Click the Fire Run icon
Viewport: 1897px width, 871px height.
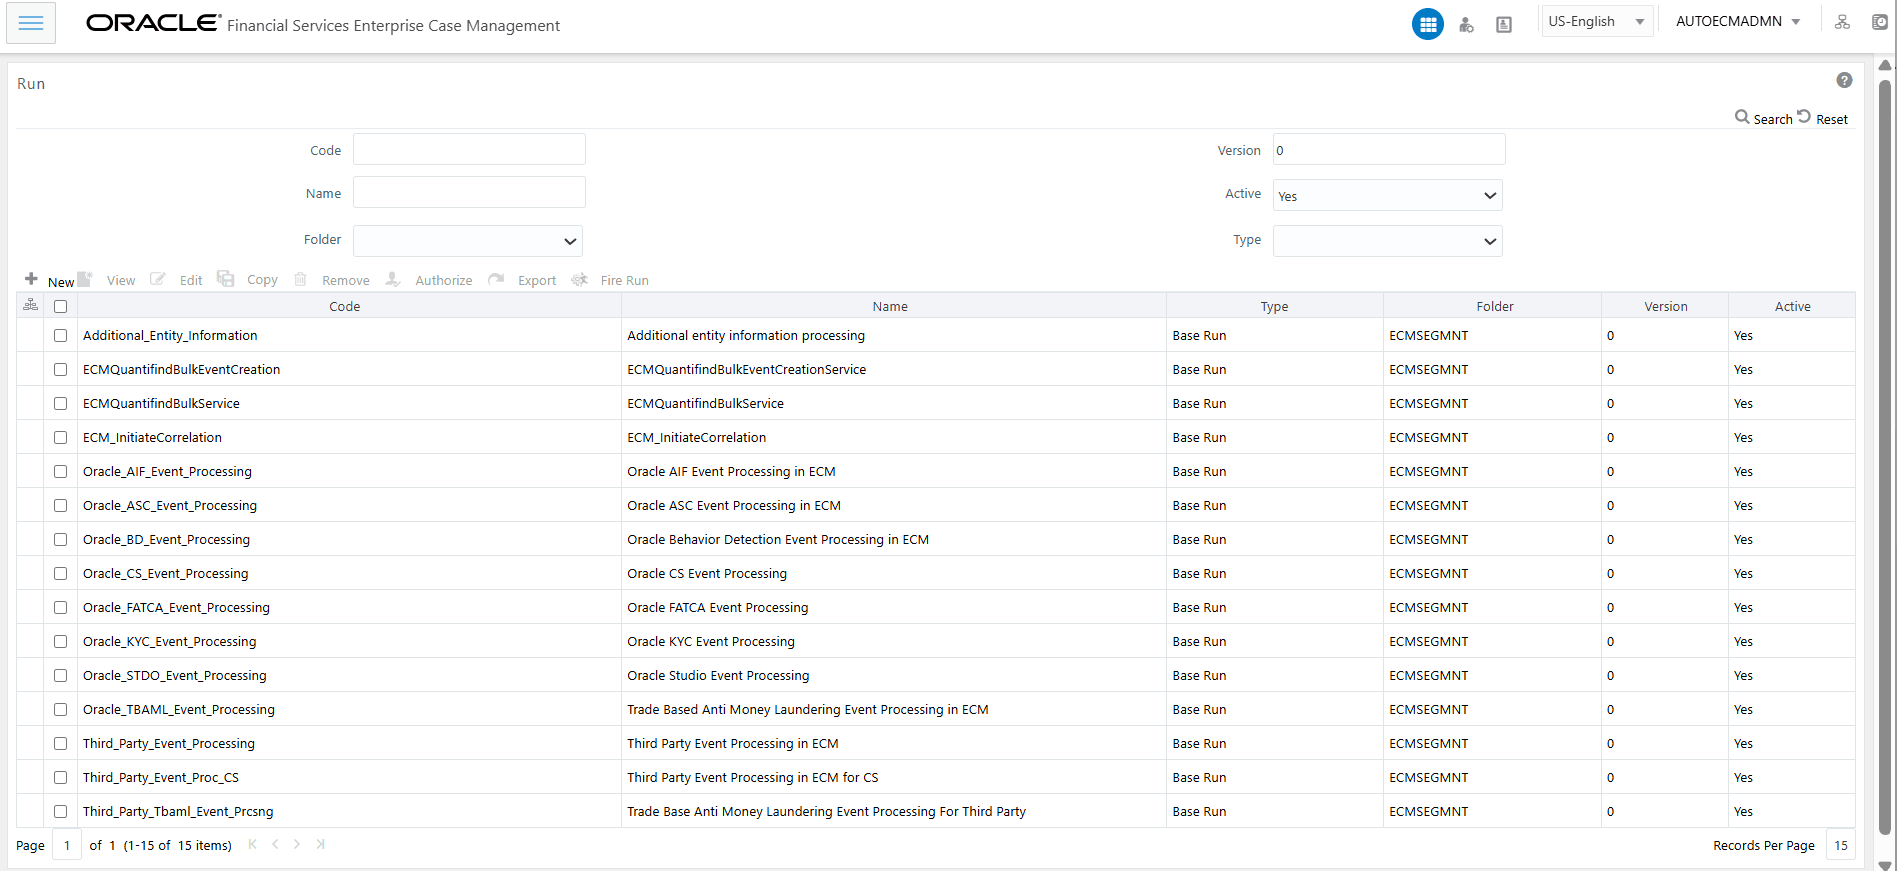[579, 279]
